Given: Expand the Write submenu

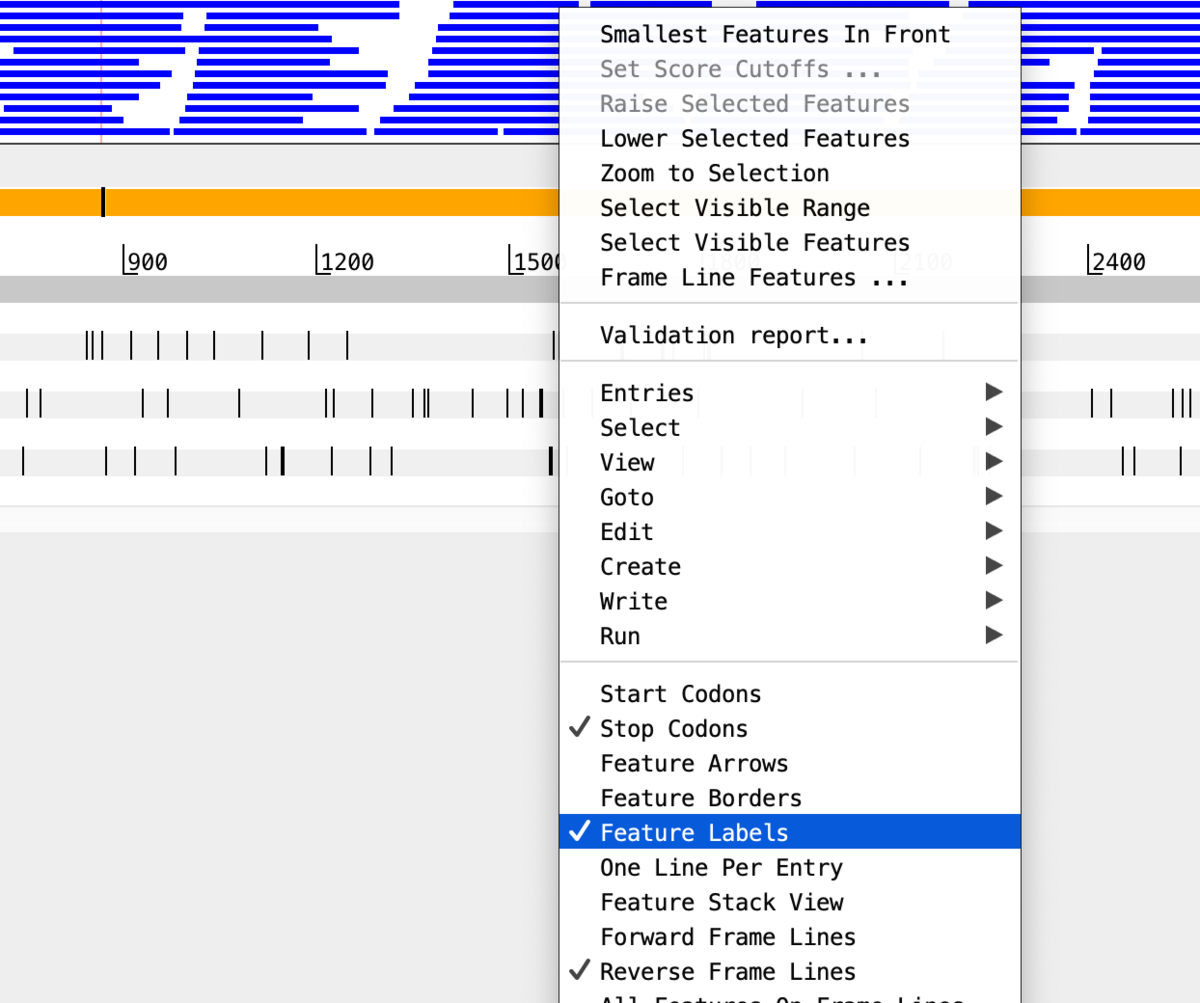Looking at the screenshot, I should pos(790,601).
